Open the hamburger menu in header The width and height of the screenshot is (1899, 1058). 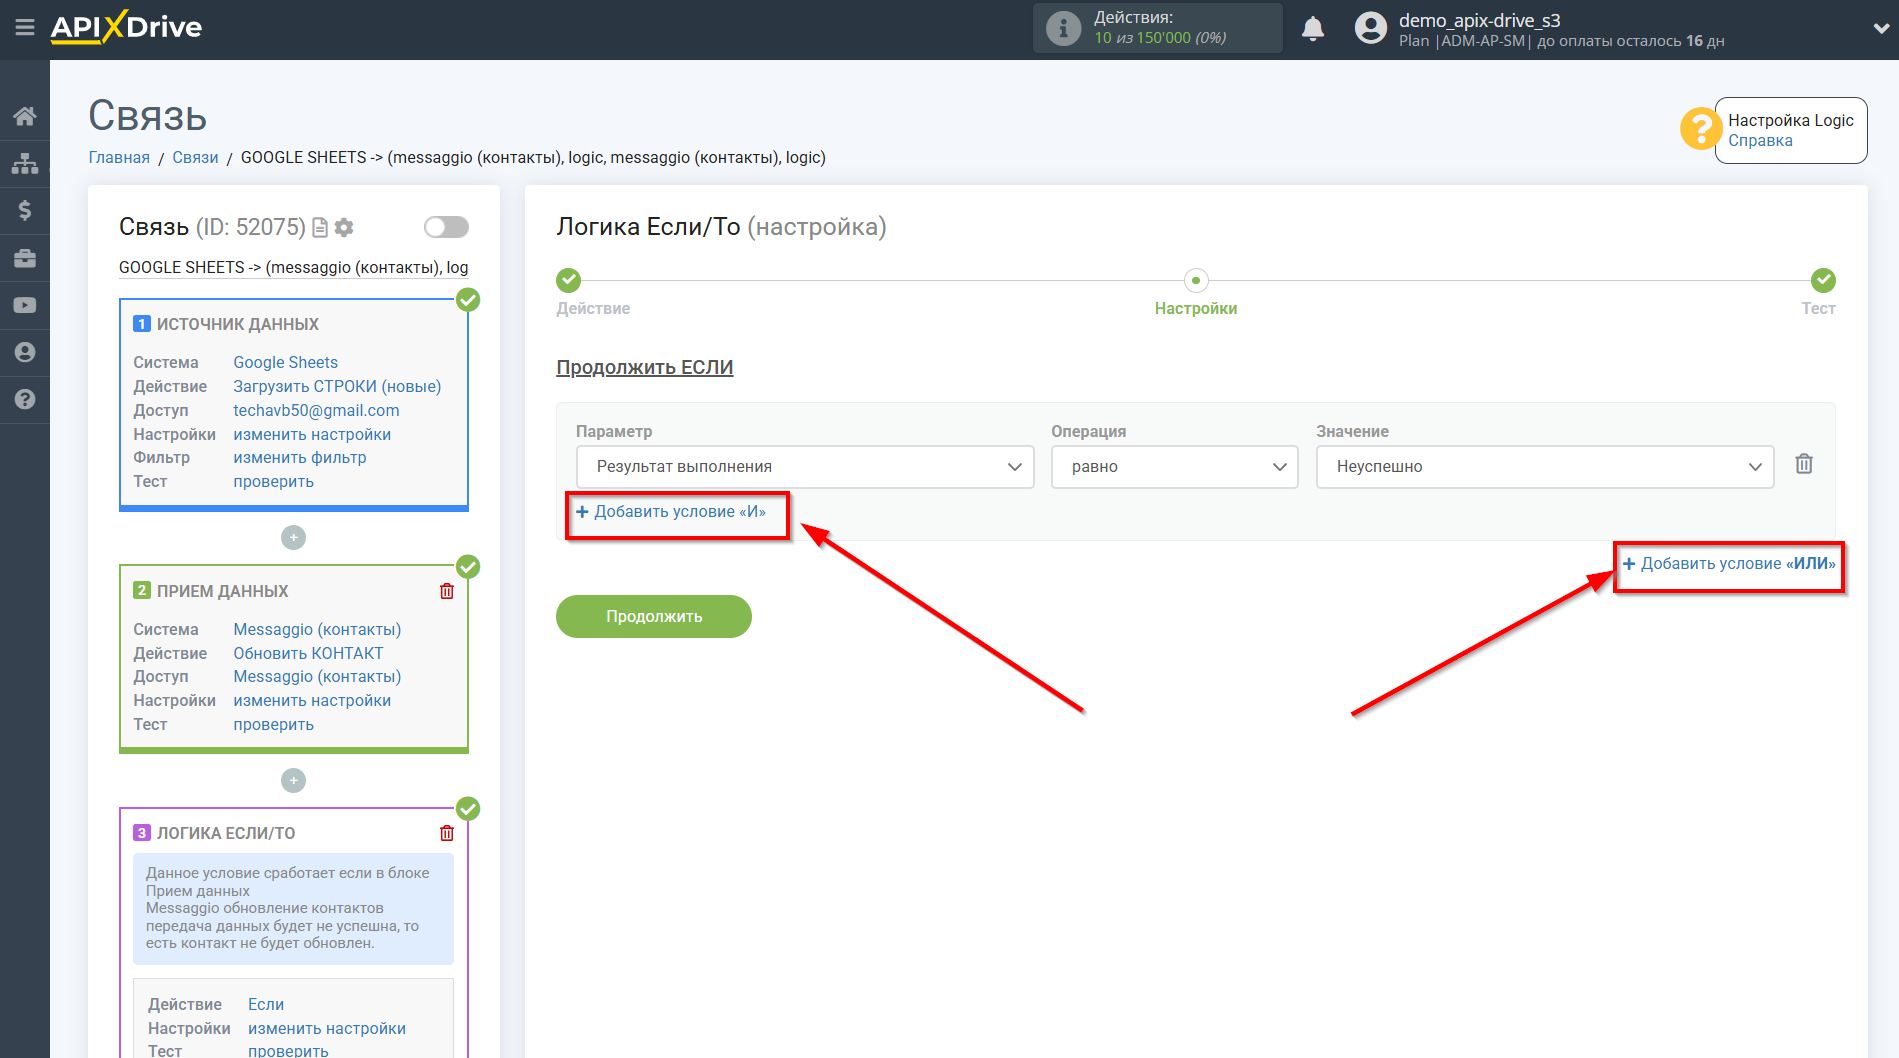coord(24,27)
